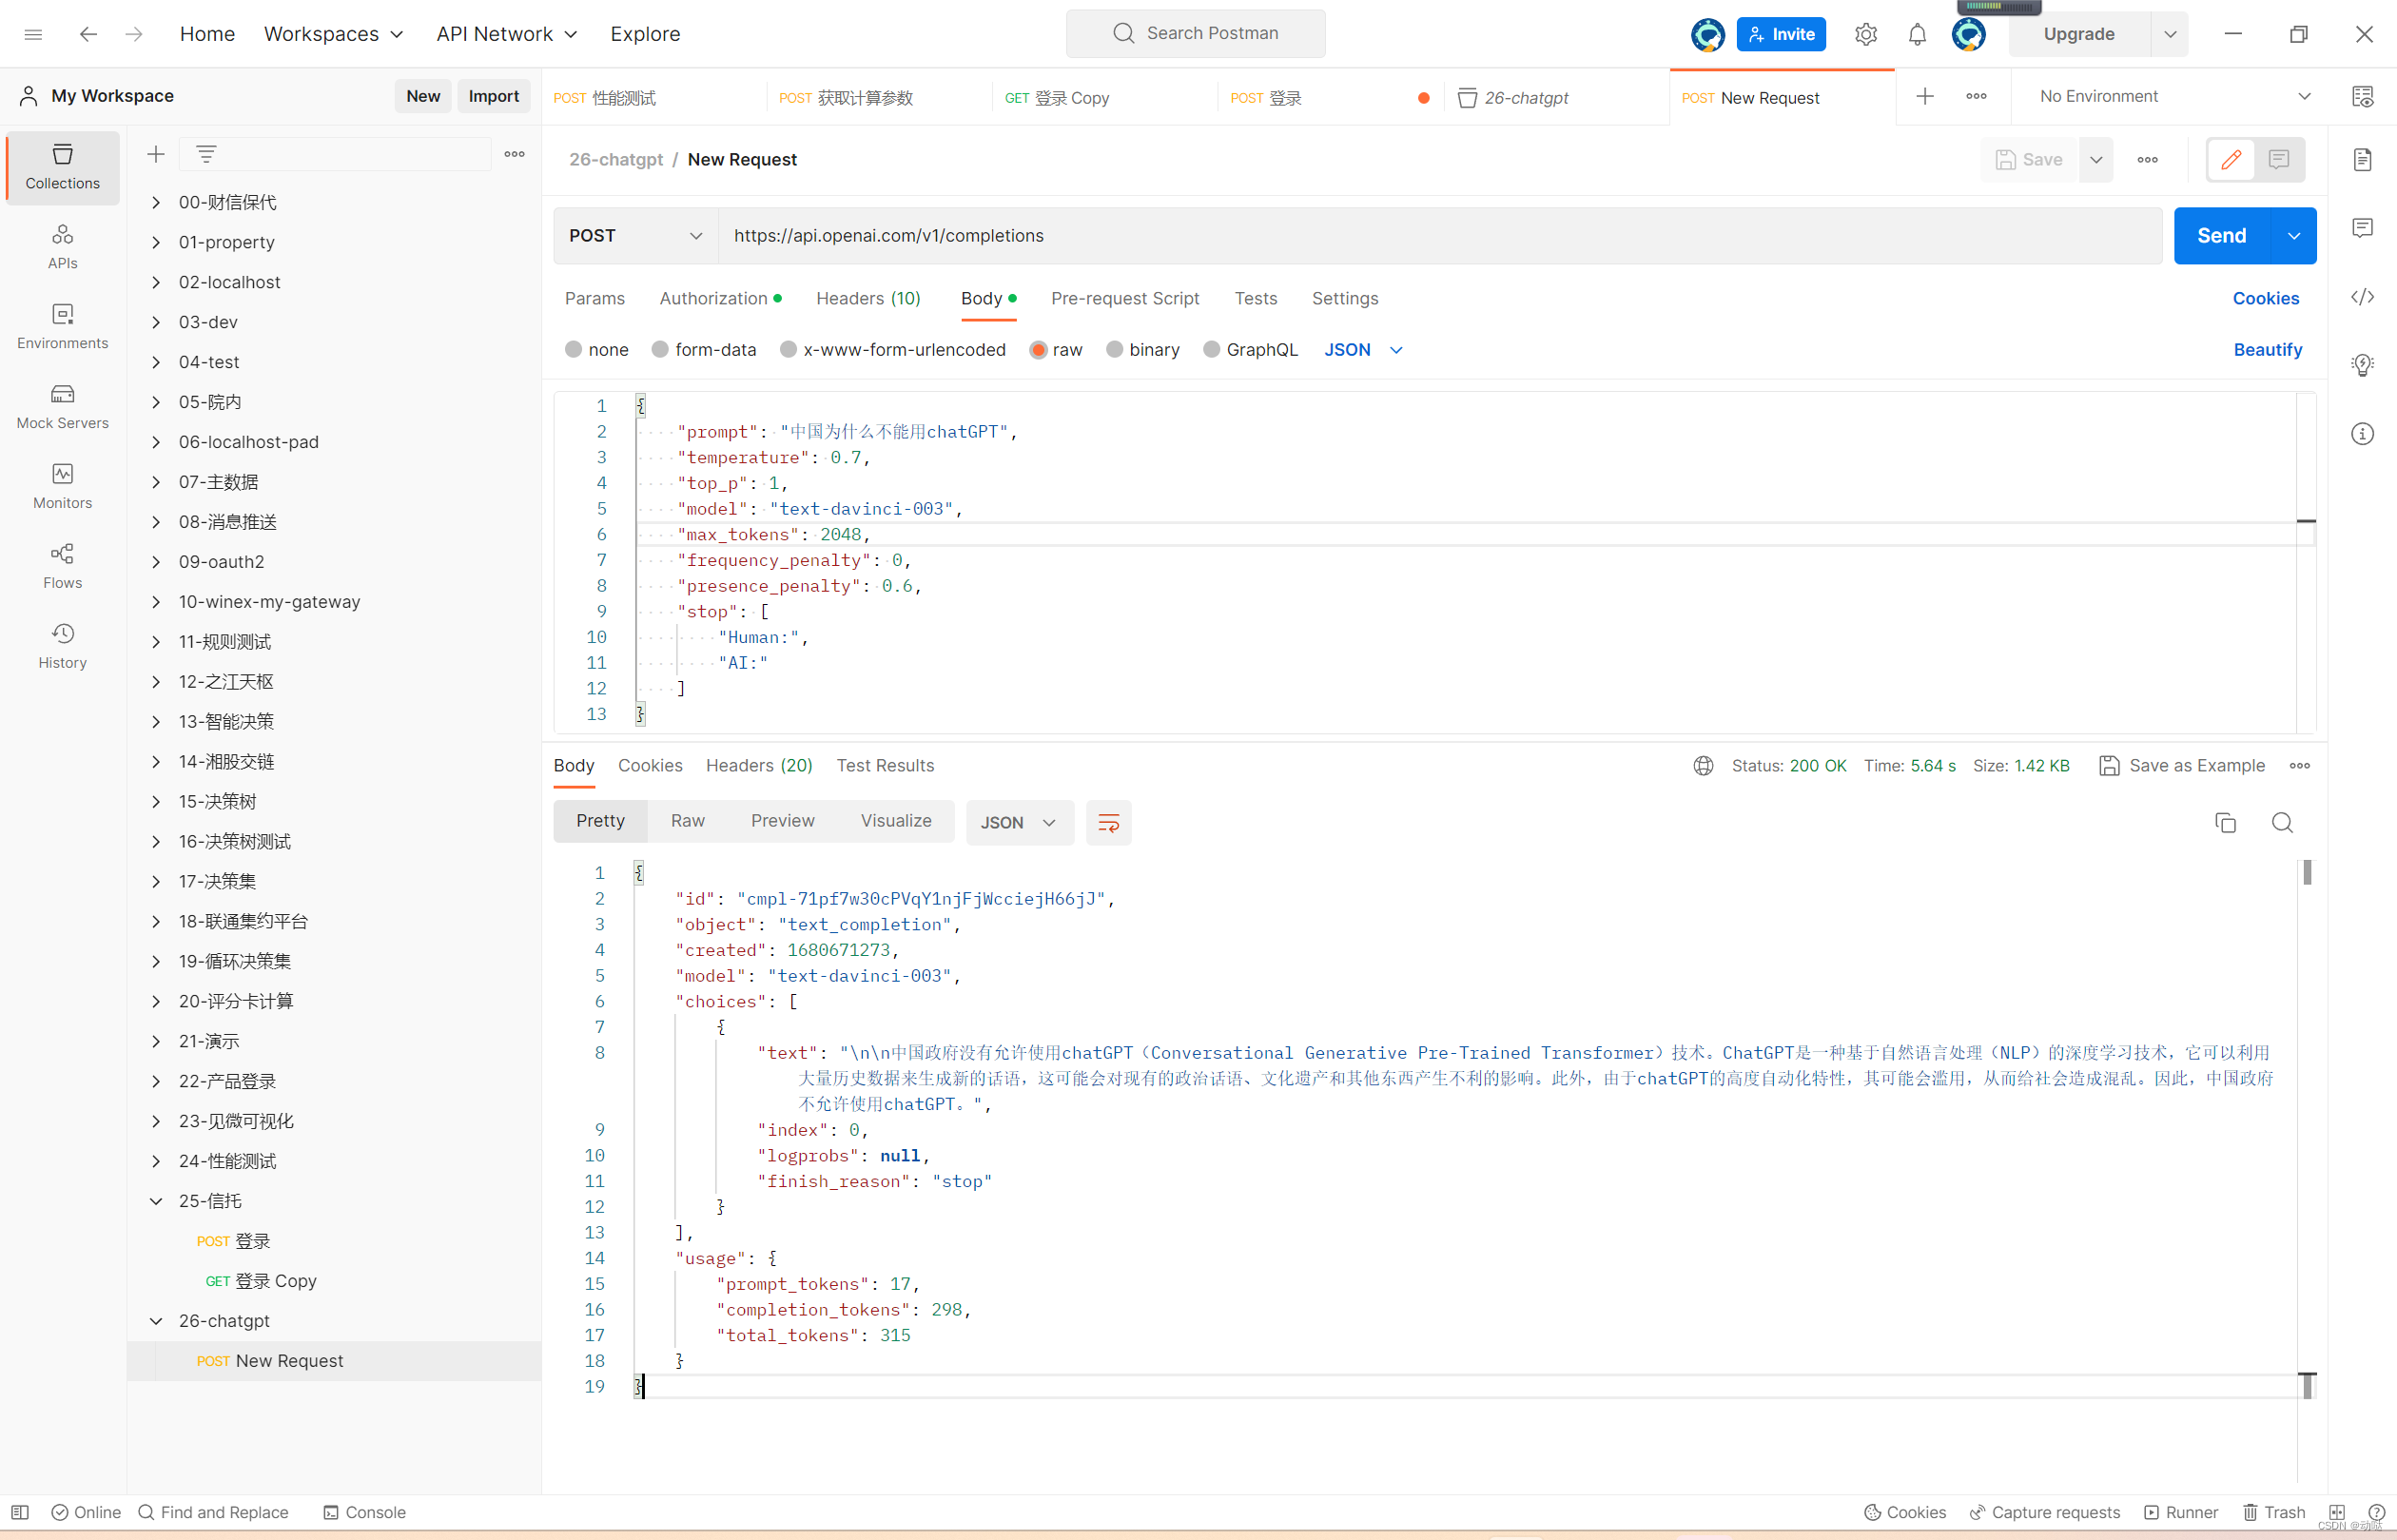Viewport: 2397px width, 1540px height.
Task: Open the No Environment dropdown
Action: point(2175,96)
